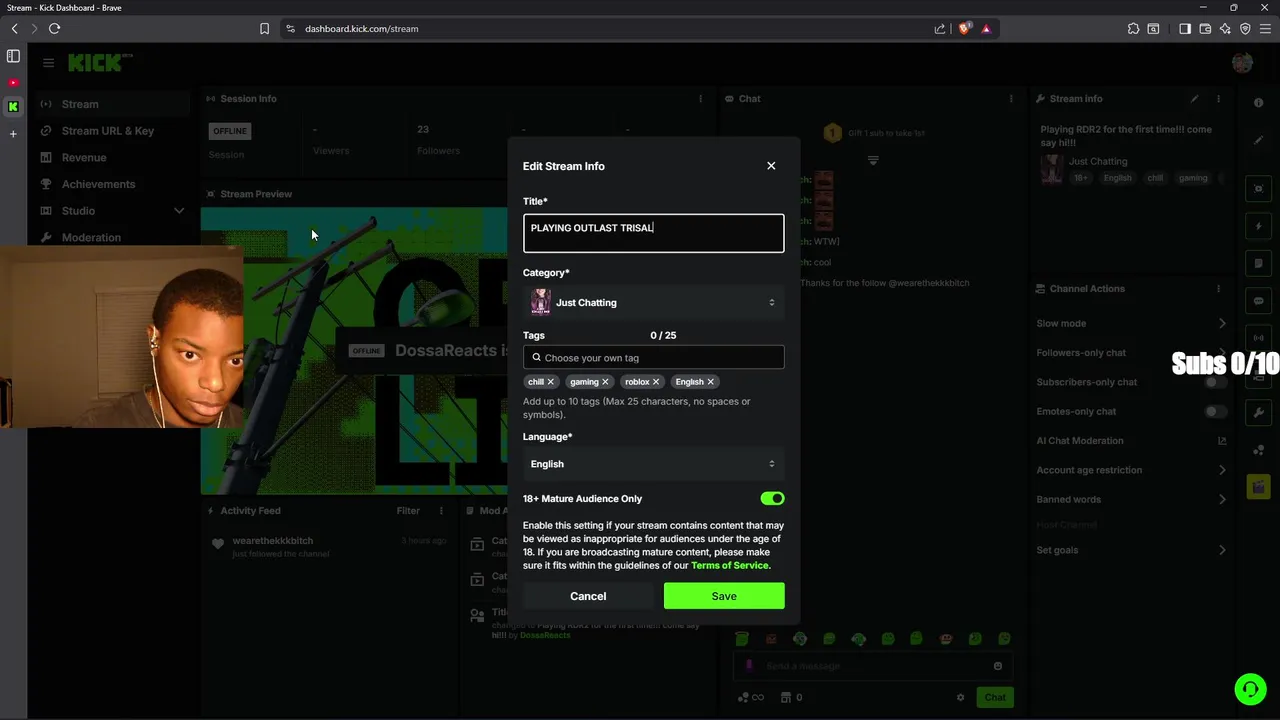
Task: Open the emoji picker in message box
Action: (x=997, y=666)
